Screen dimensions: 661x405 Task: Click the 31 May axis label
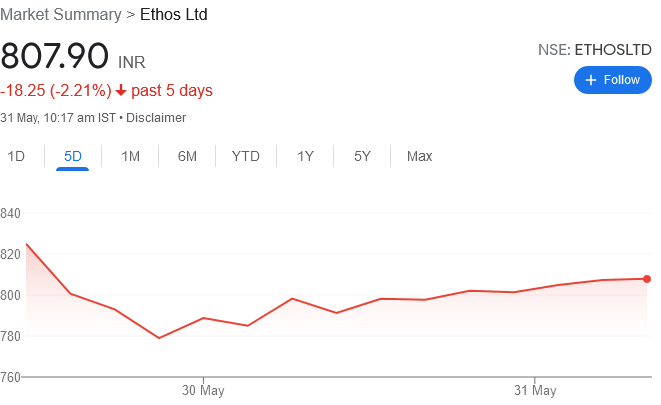pos(534,389)
